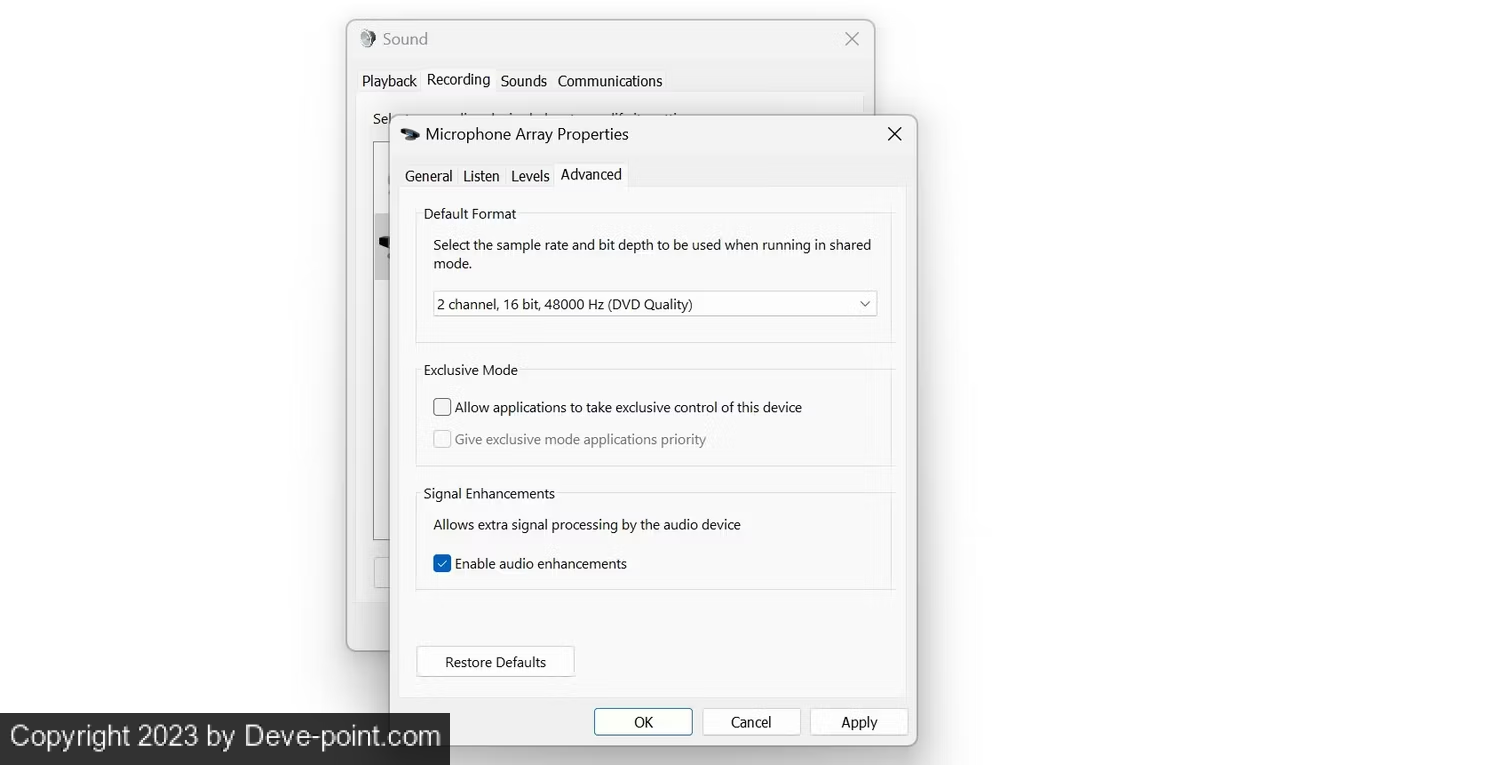Click the Restore Defaults button

click(495, 662)
